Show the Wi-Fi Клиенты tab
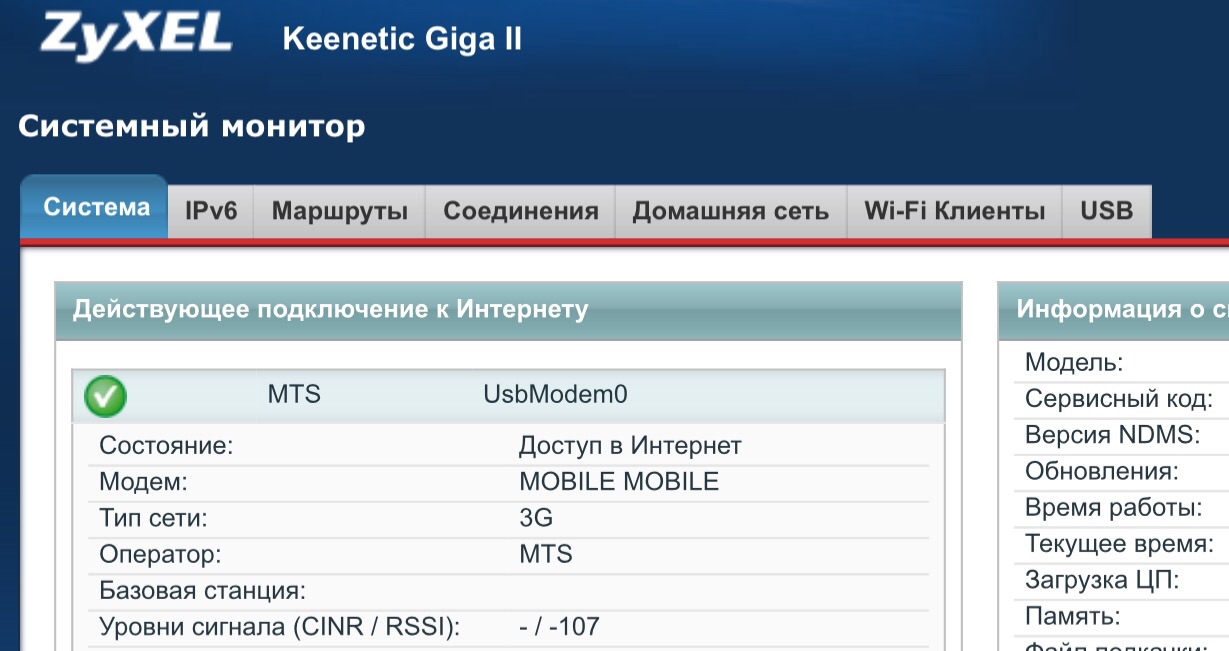 (x=954, y=211)
